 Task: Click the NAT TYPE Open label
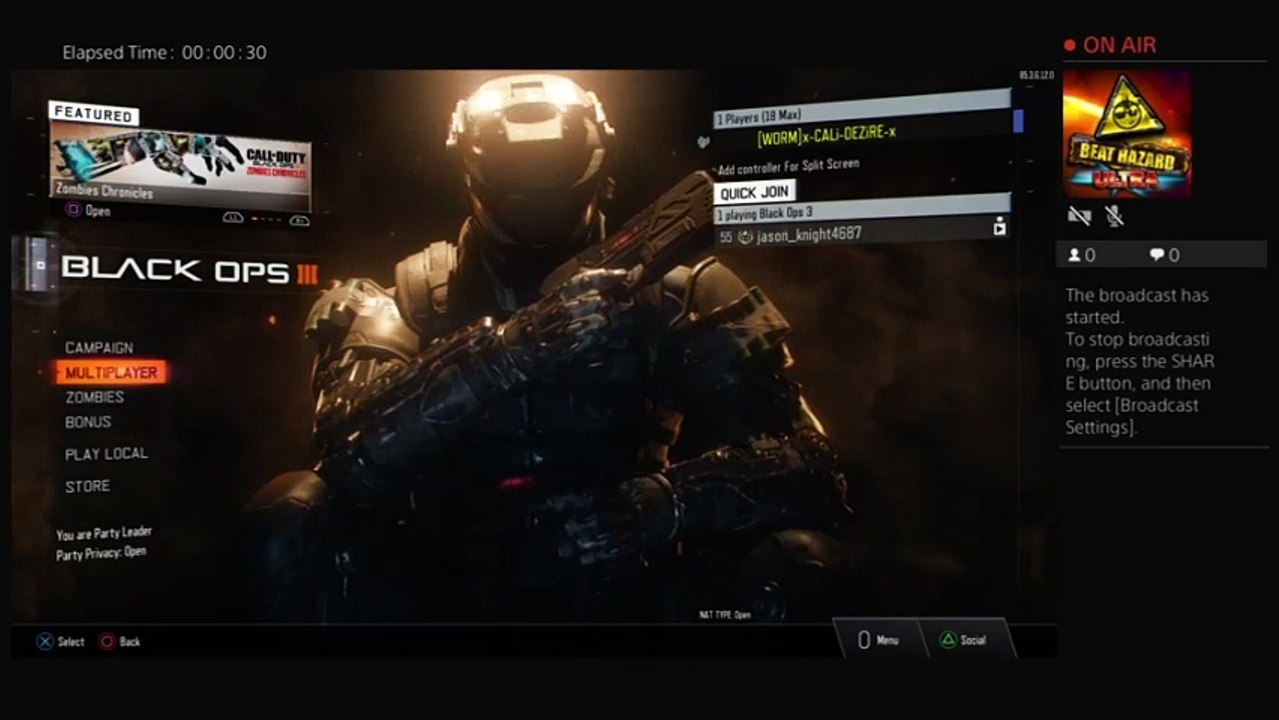point(725,615)
